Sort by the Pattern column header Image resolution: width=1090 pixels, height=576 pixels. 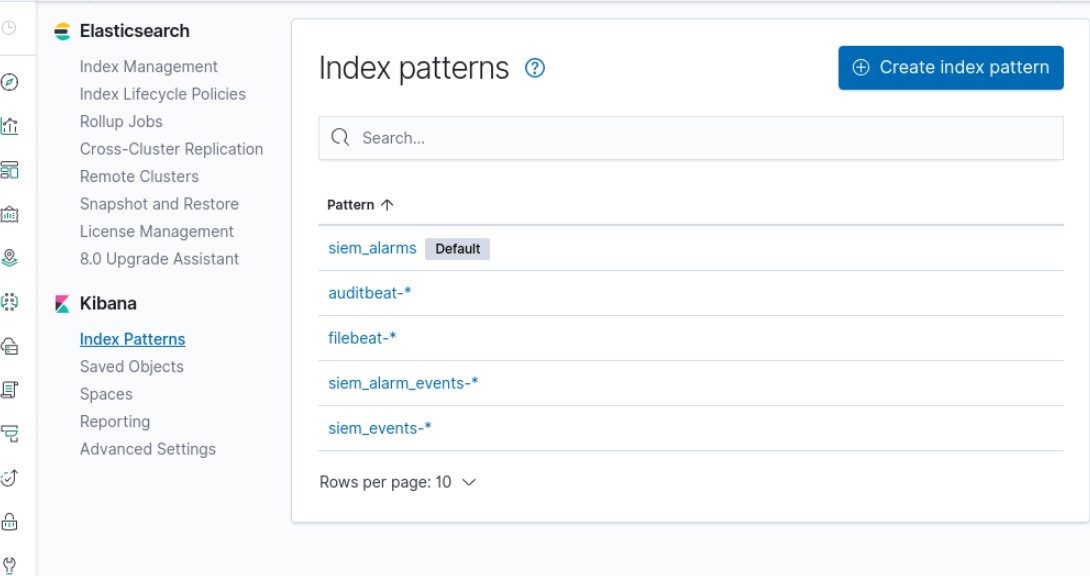click(360, 205)
